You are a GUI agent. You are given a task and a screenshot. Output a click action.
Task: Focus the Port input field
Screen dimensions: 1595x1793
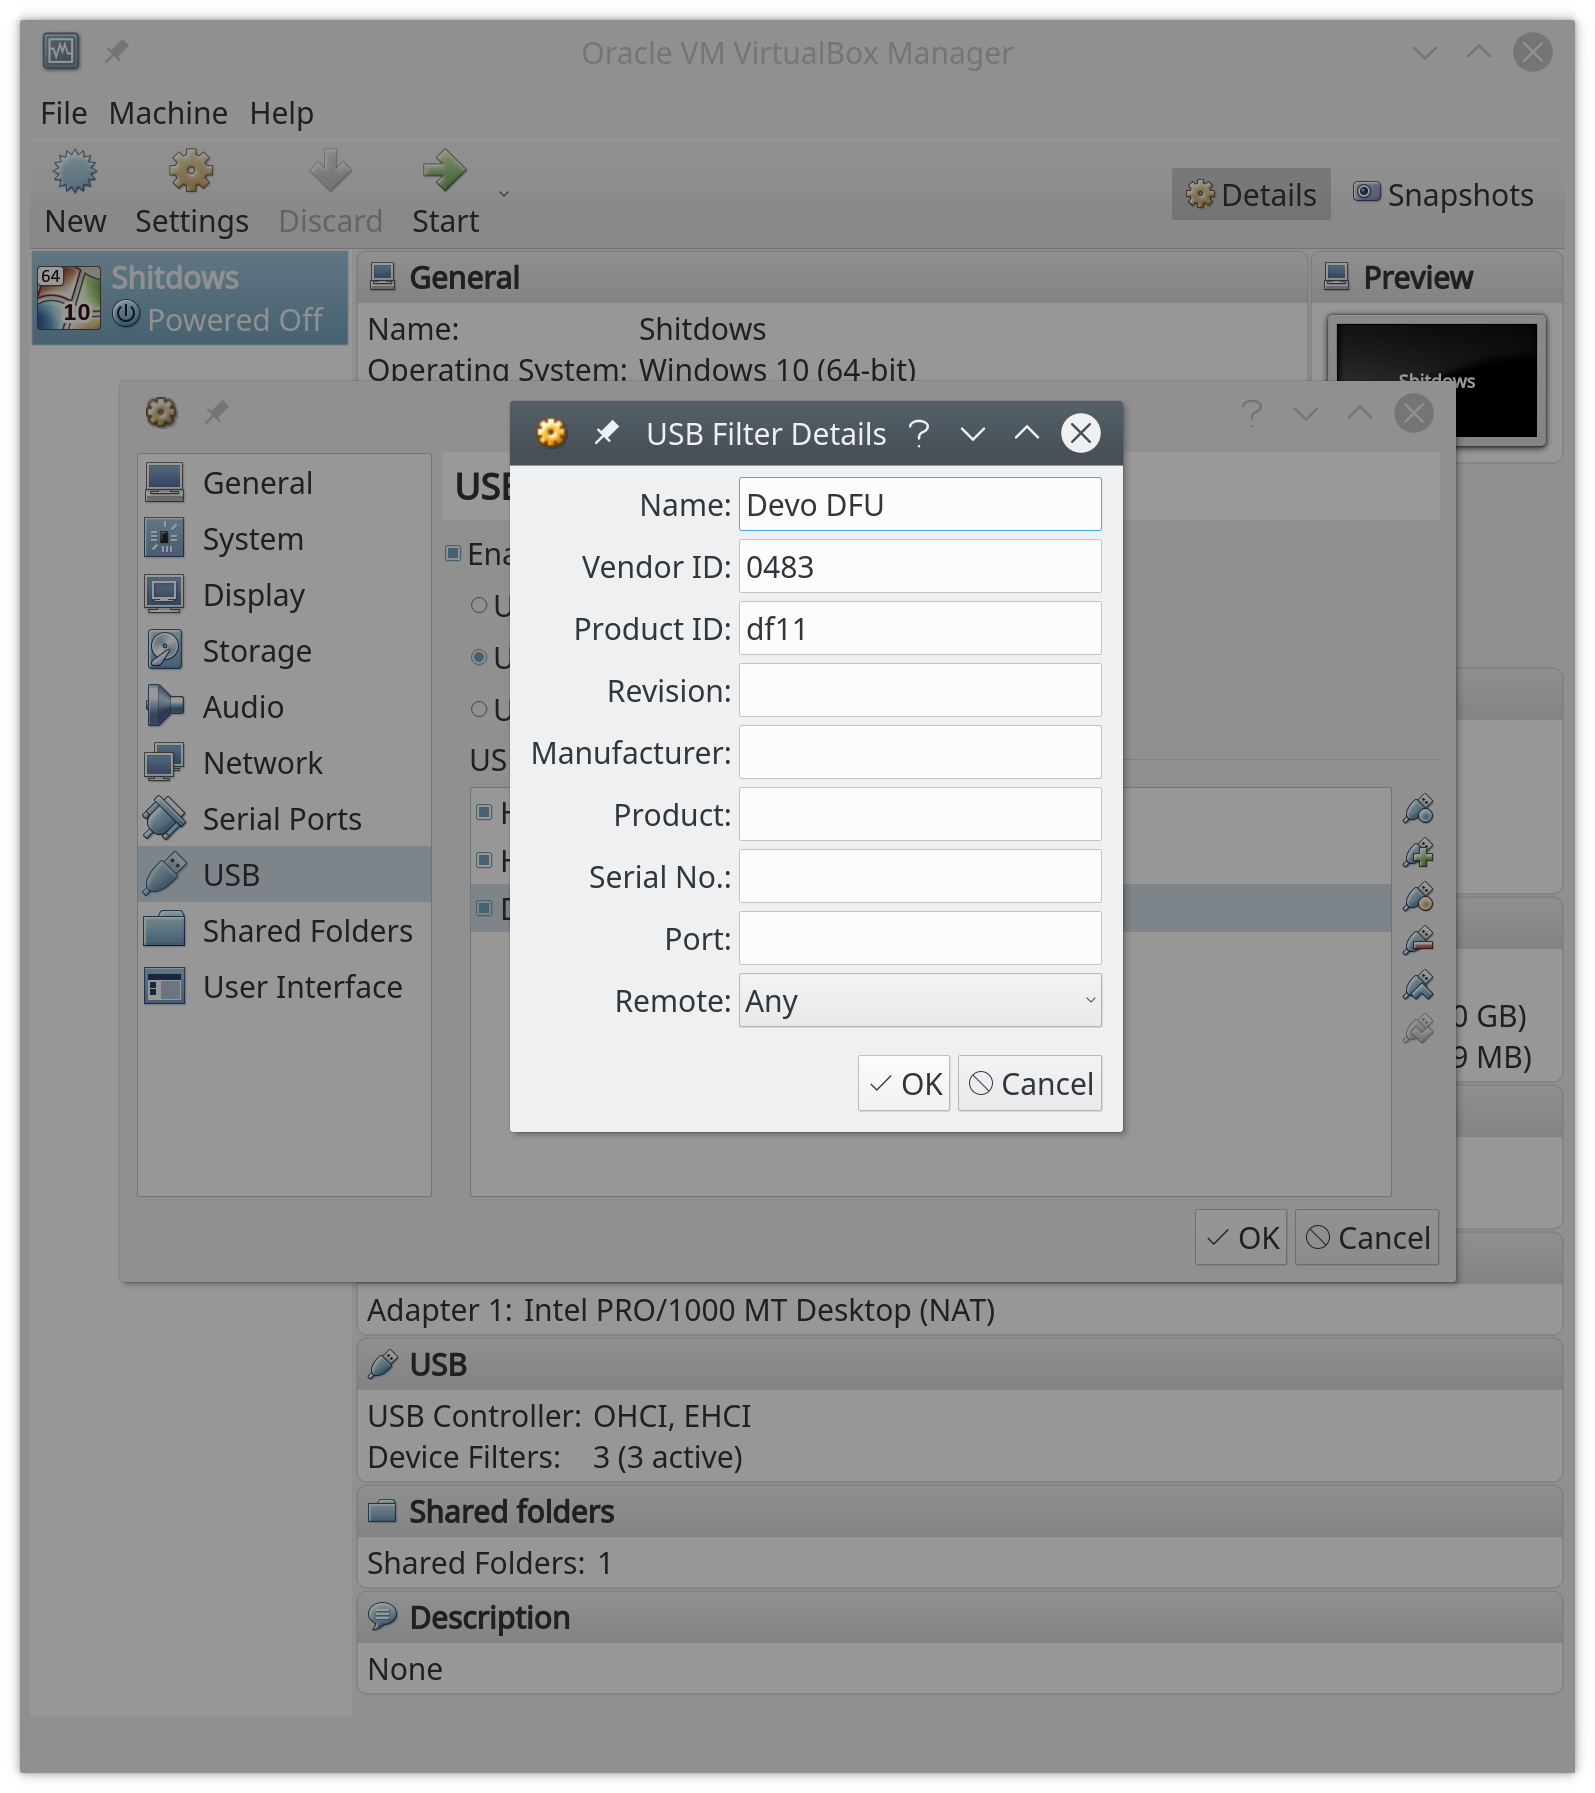pyautogui.click(x=920, y=938)
